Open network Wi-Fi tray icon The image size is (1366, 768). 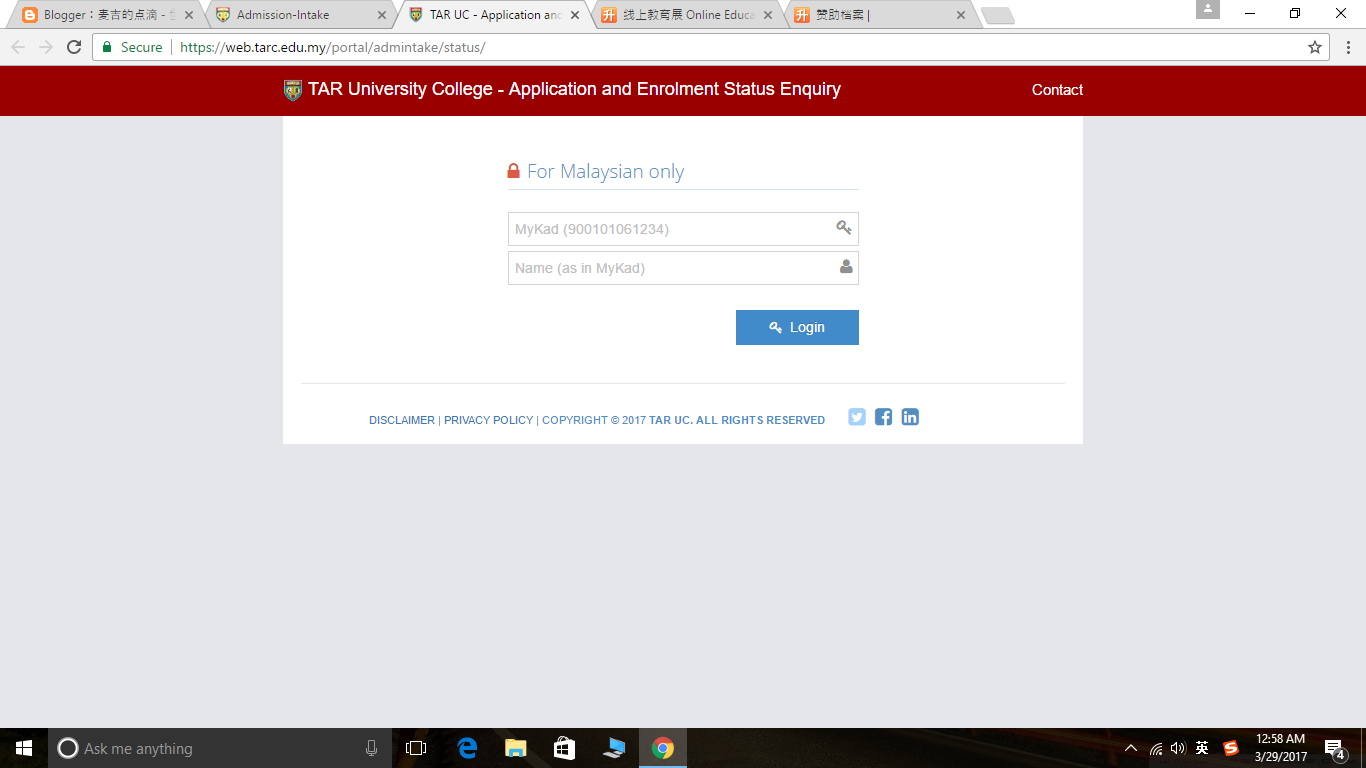pyautogui.click(x=1156, y=748)
